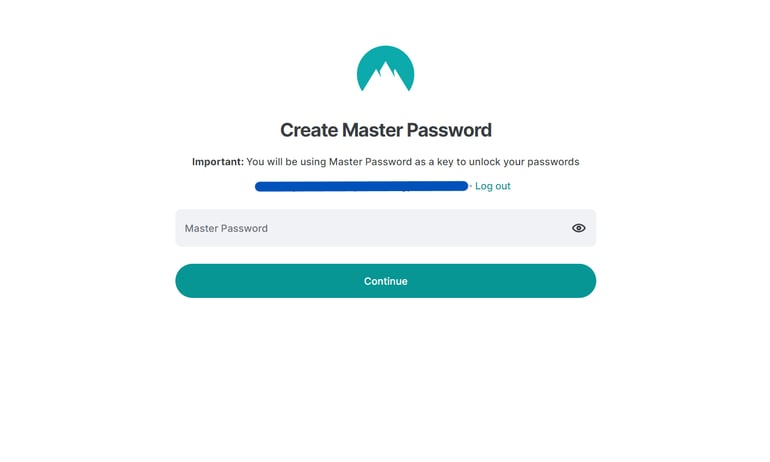Viewport: 770px width, 462px height.
Task: Show the master password using eye icon
Action: (578, 228)
